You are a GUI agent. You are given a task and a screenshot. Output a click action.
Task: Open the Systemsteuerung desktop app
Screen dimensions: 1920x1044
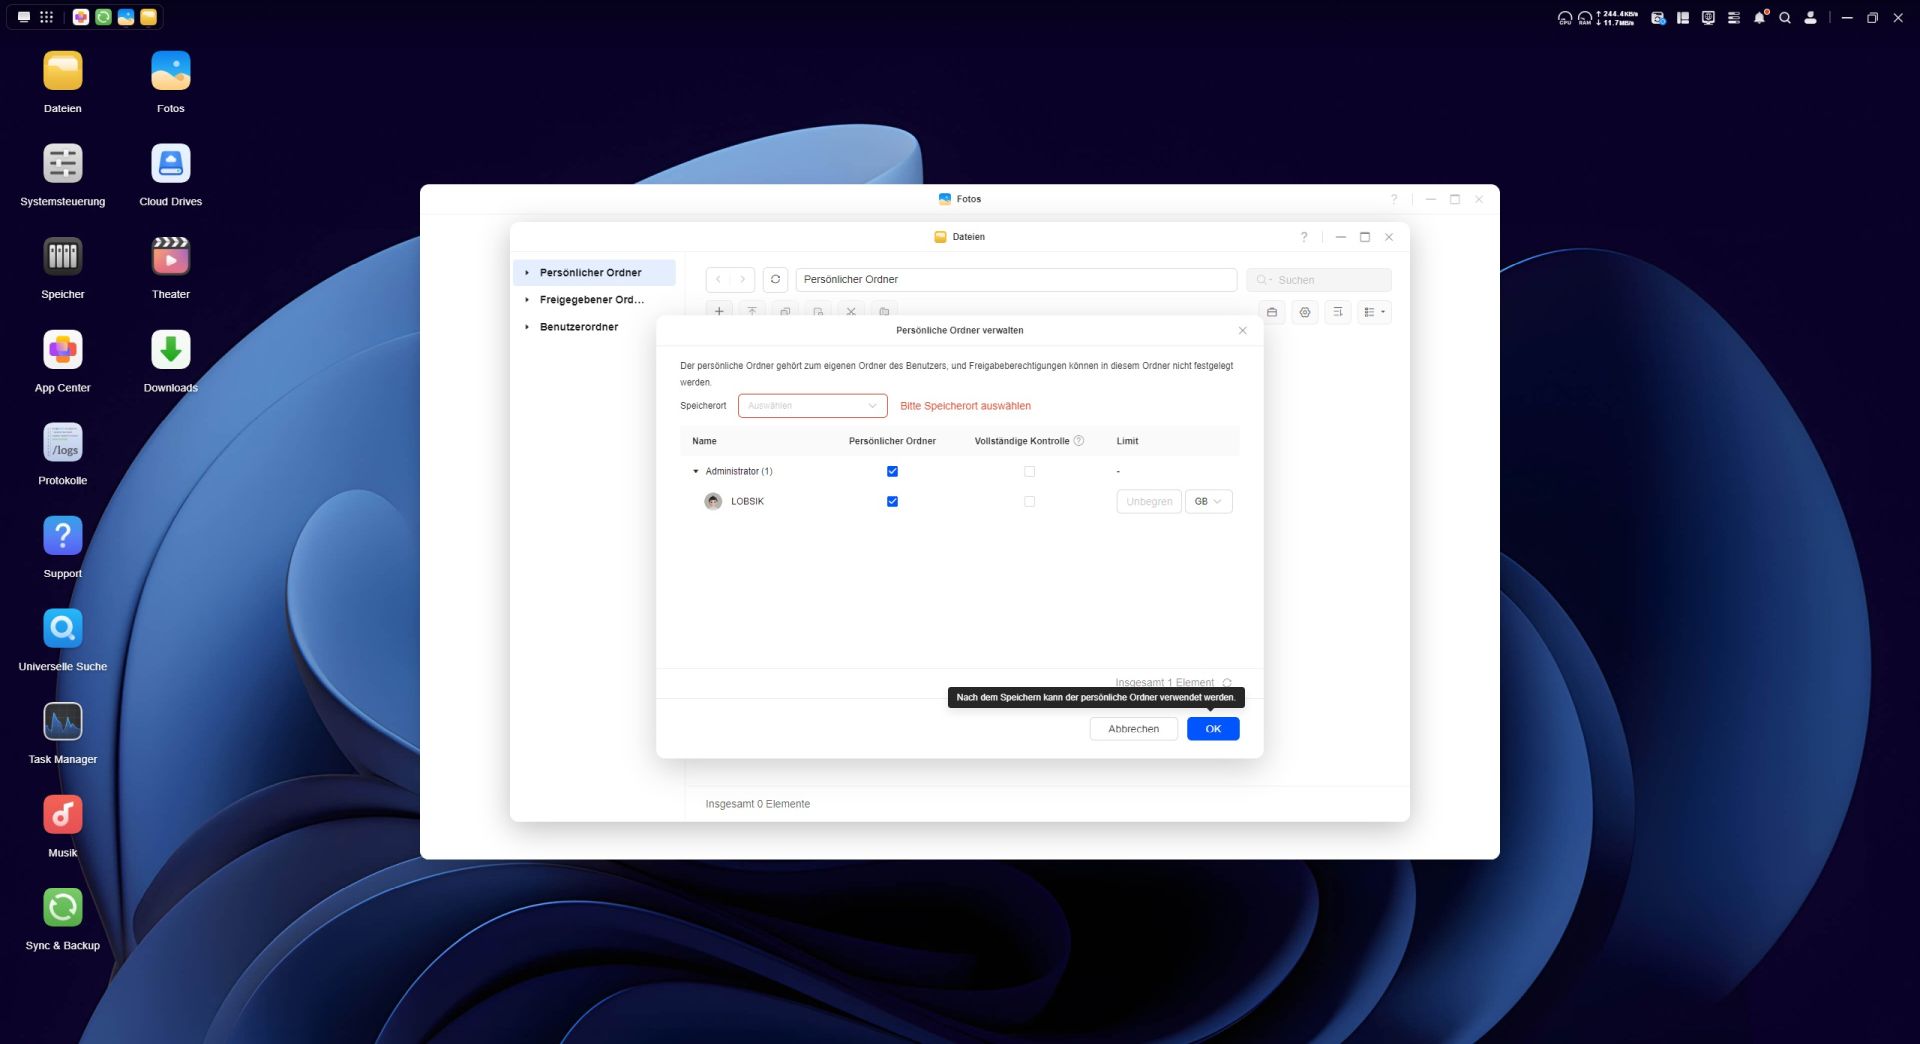click(x=62, y=164)
